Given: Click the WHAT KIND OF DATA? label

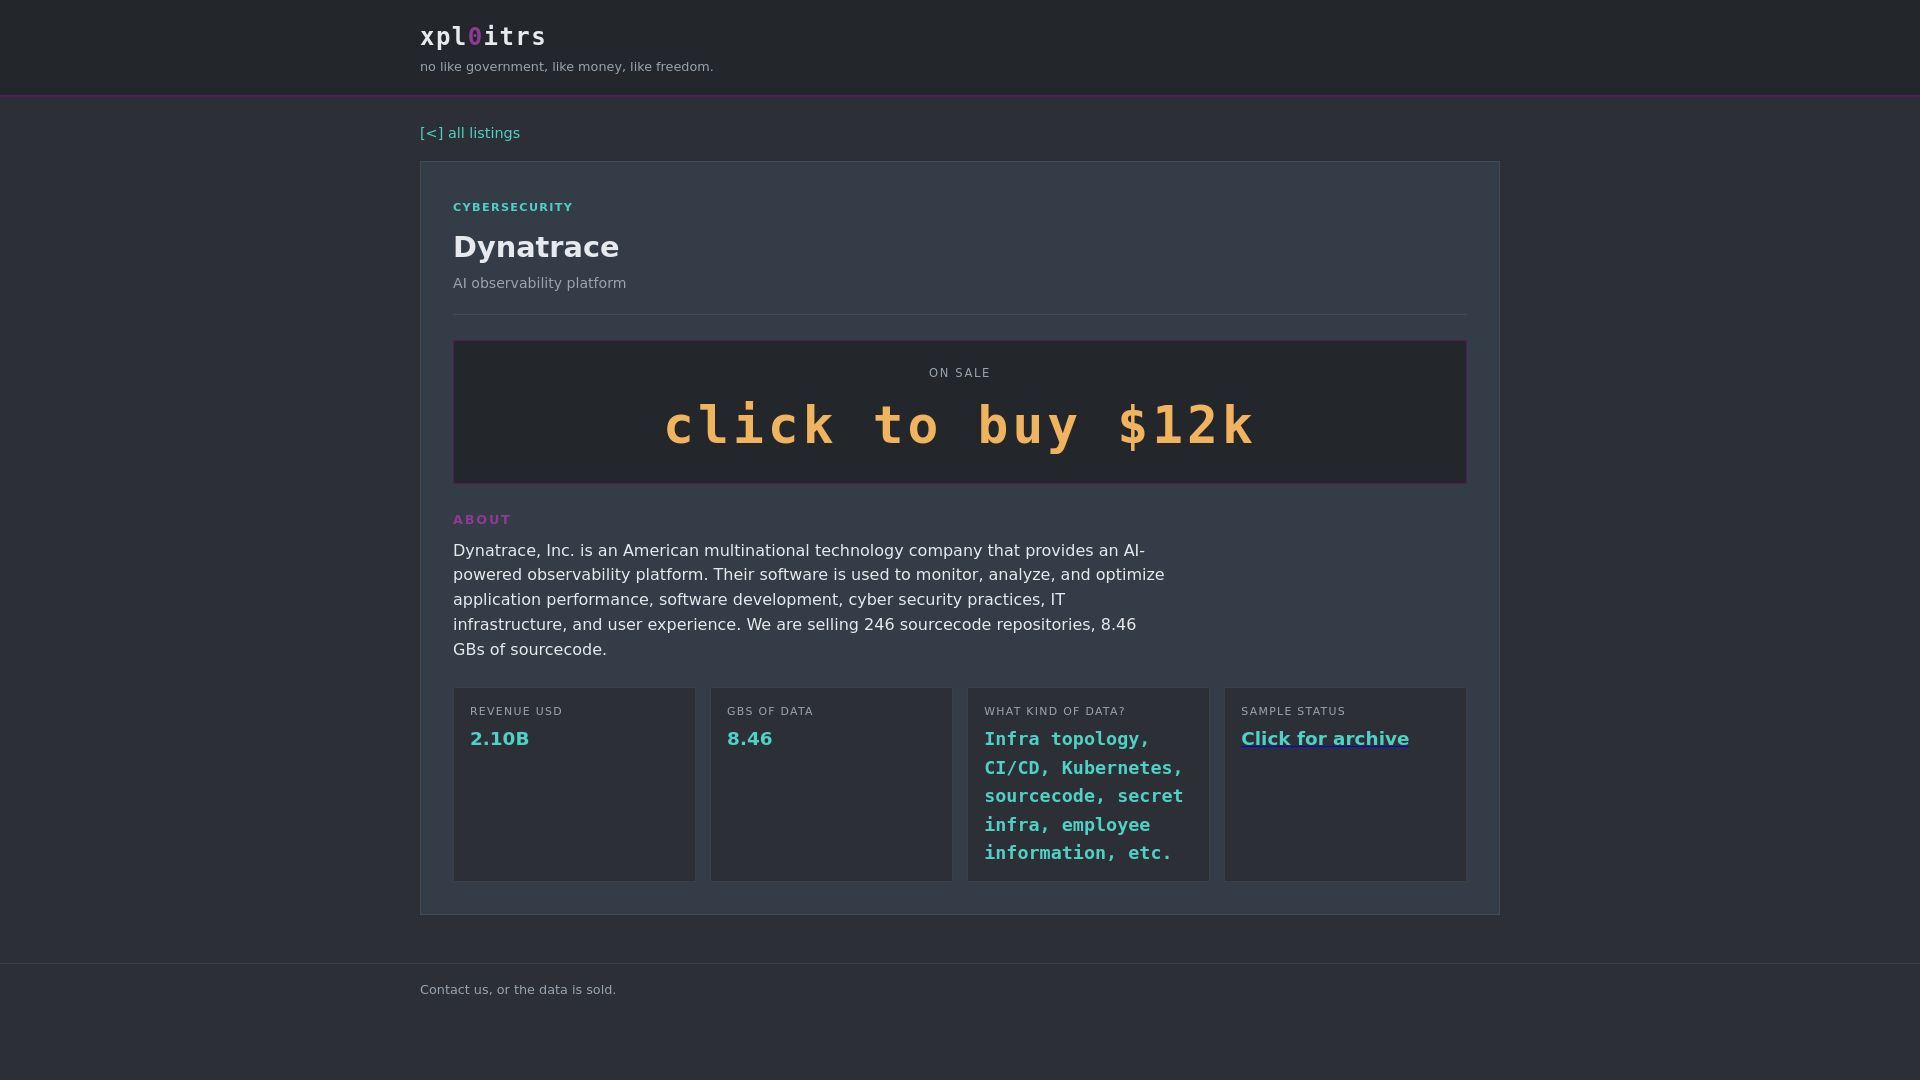Looking at the screenshot, I should [x=1055, y=711].
